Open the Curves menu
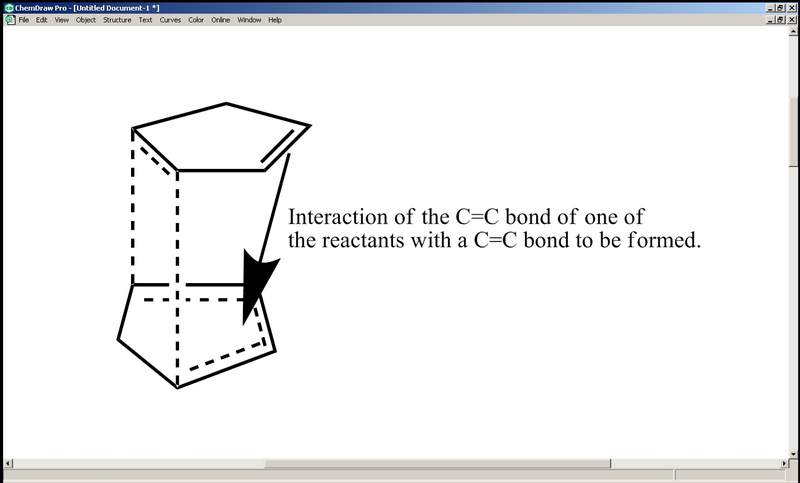This screenshot has width=800, height=483. [170, 20]
